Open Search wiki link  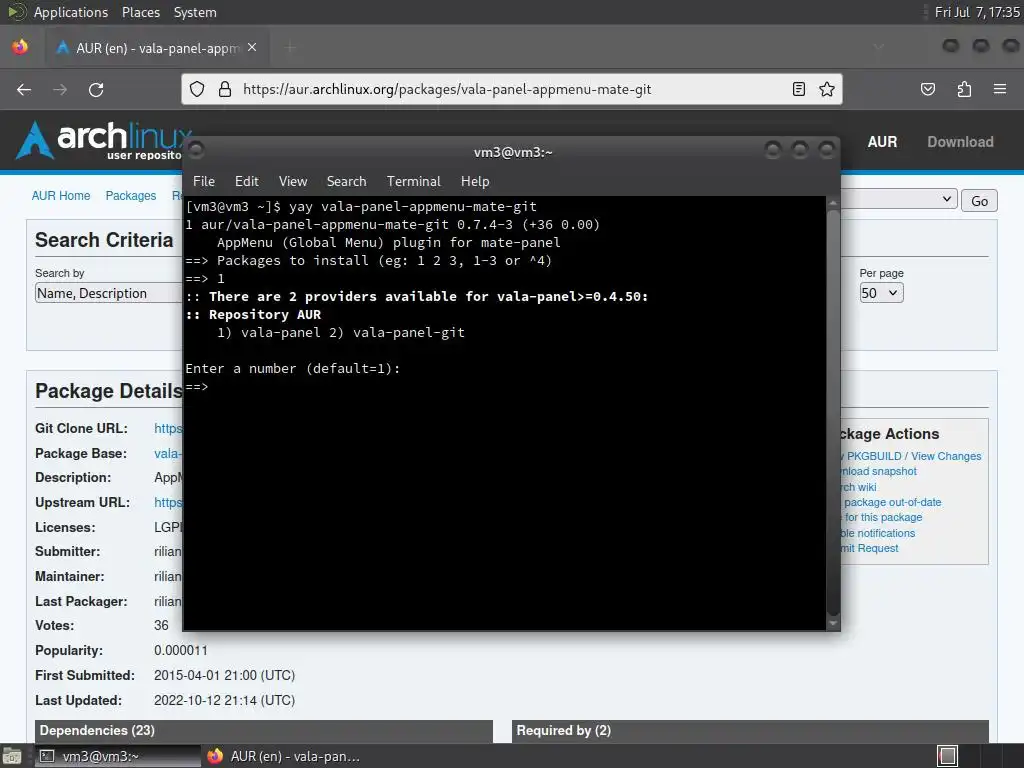pyautogui.click(x=859, y=487)
